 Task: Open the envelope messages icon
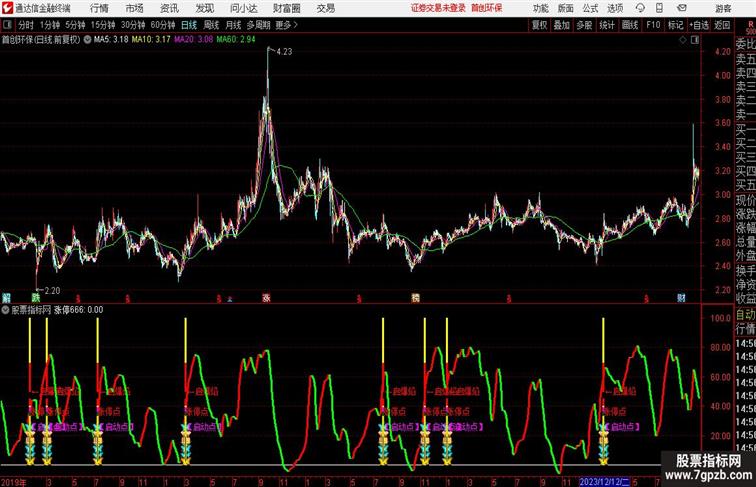tap(682, 8)
